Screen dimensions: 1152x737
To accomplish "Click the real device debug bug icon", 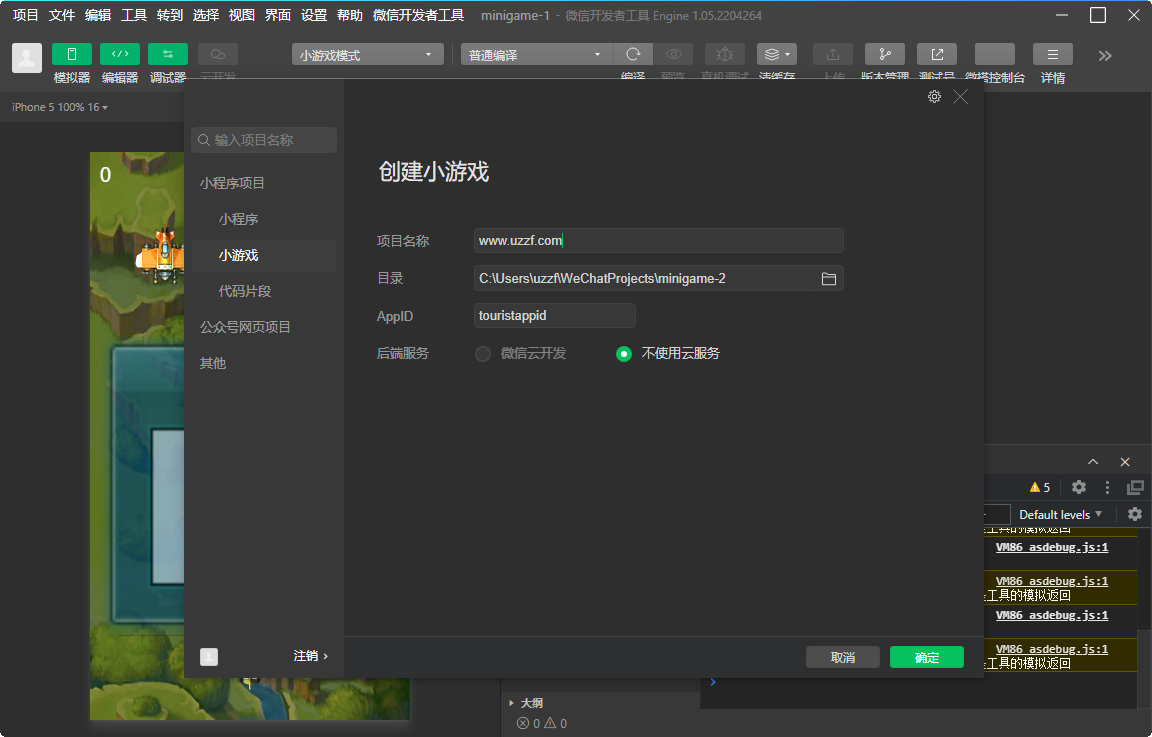I will click(724, 54).
